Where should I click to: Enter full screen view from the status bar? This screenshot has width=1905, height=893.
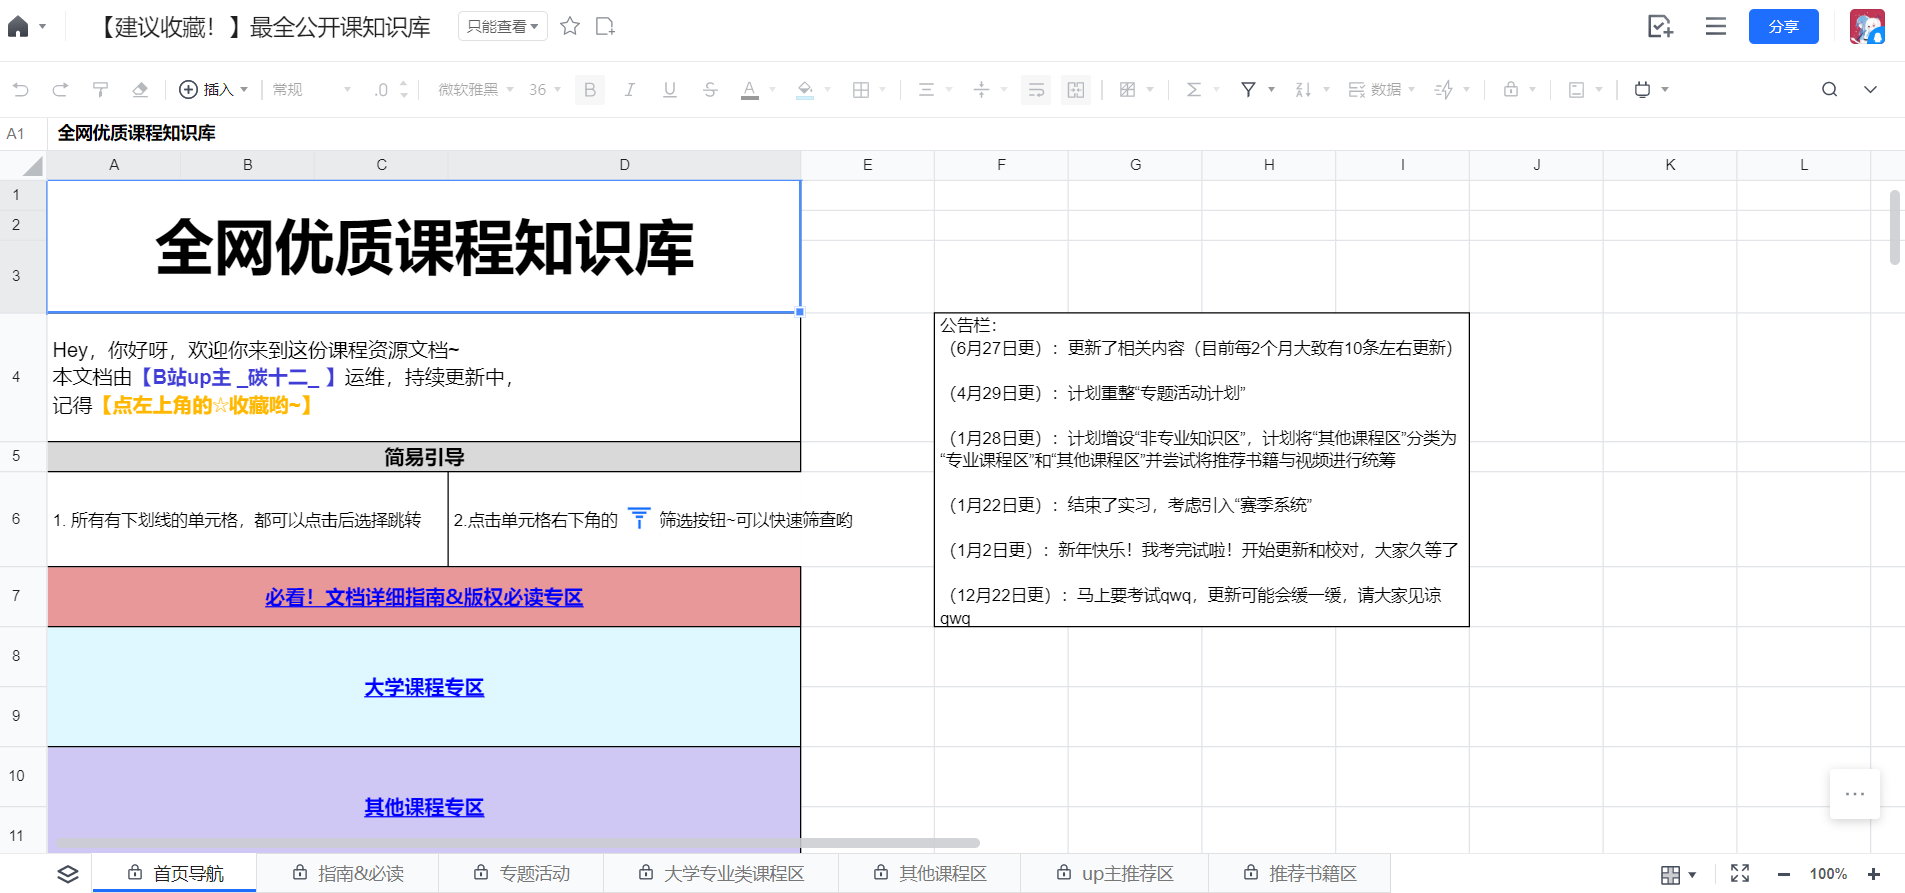[x=1740, y=873]
